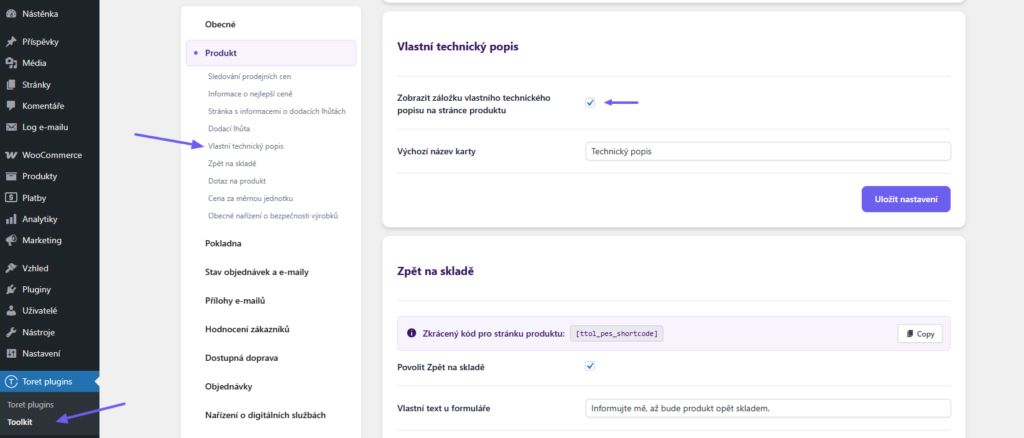Copy the ttol_pes_shortcode shortcode
This screenshot has width=1024, height=438.
point(920,334)
